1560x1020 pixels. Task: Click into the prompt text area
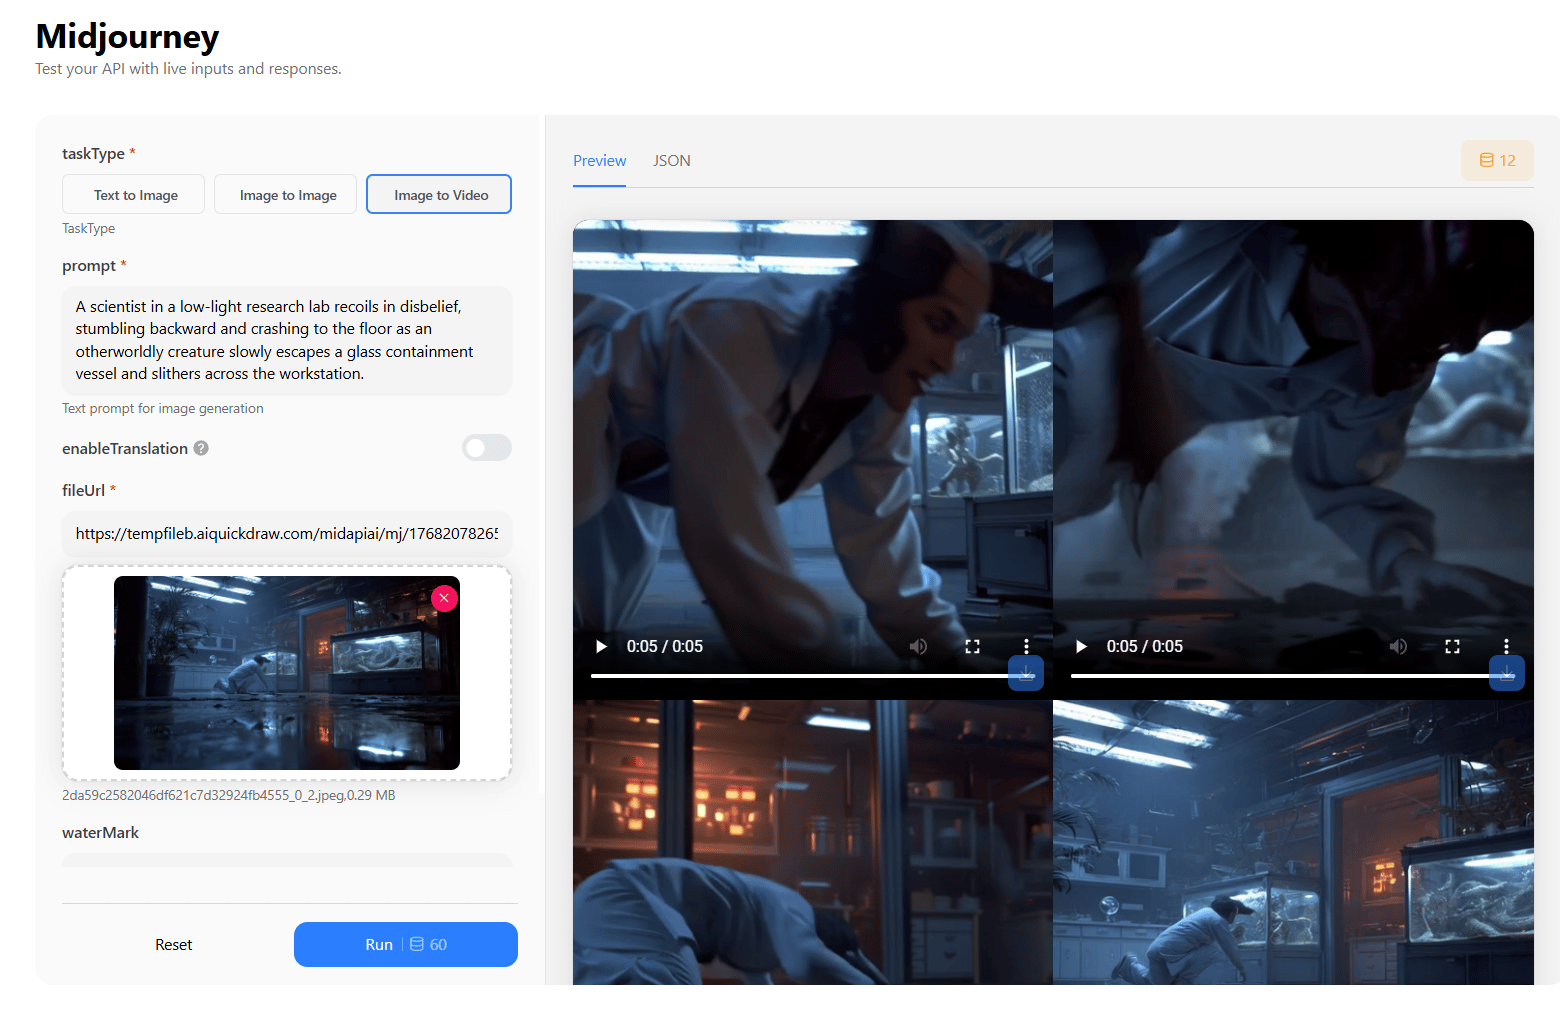(287, 341)
